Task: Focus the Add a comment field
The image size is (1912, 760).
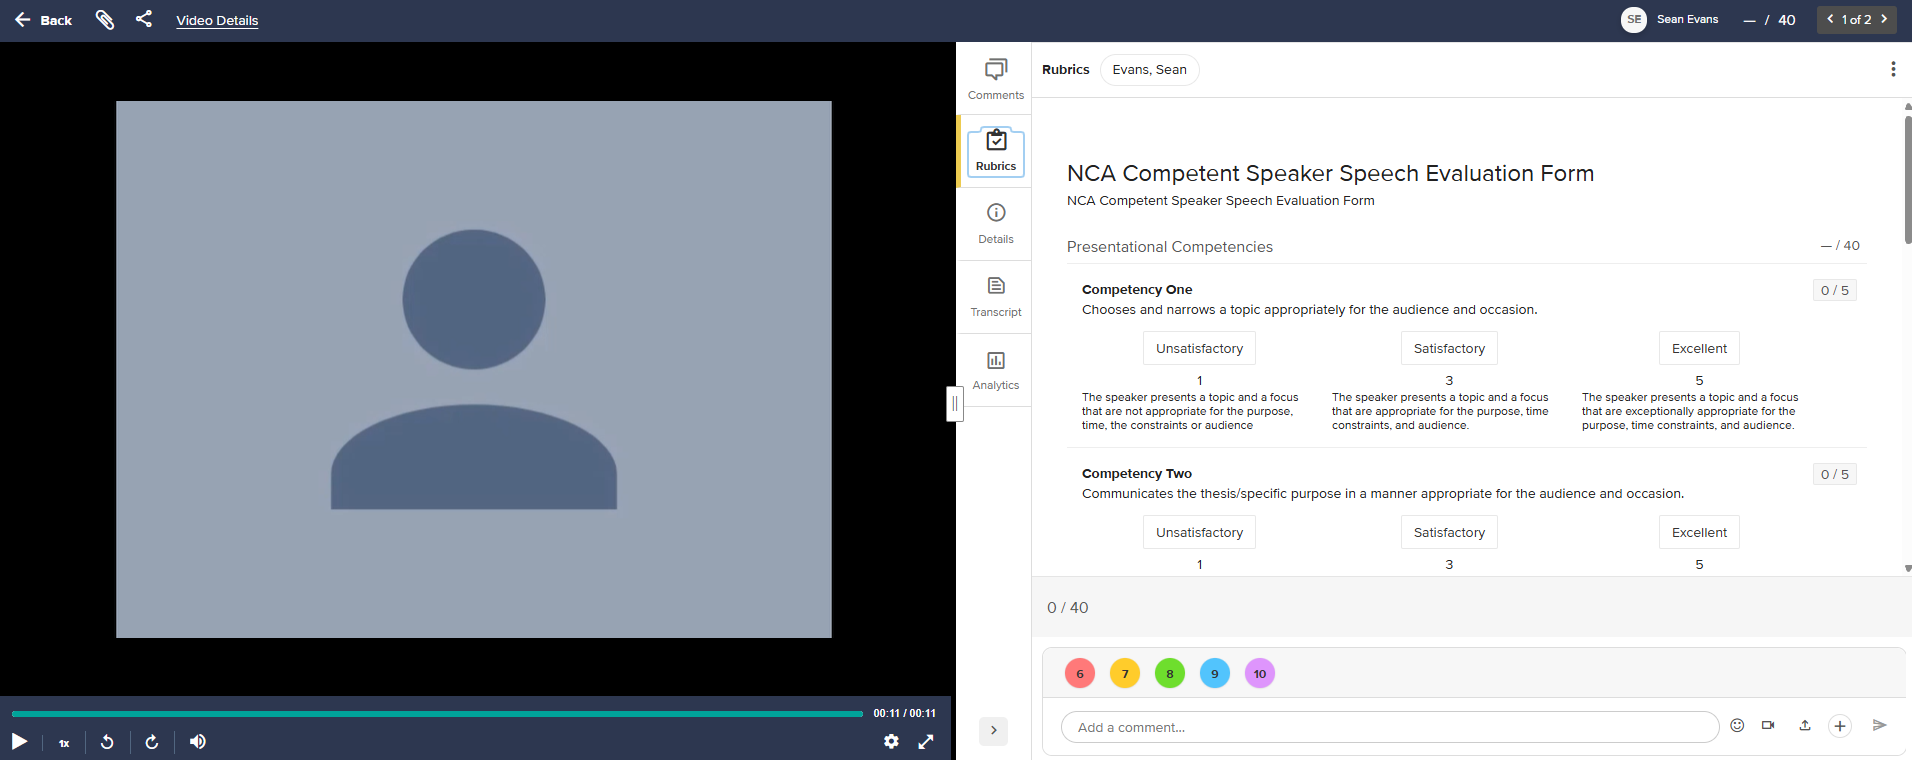Action: pos(1390,727)
